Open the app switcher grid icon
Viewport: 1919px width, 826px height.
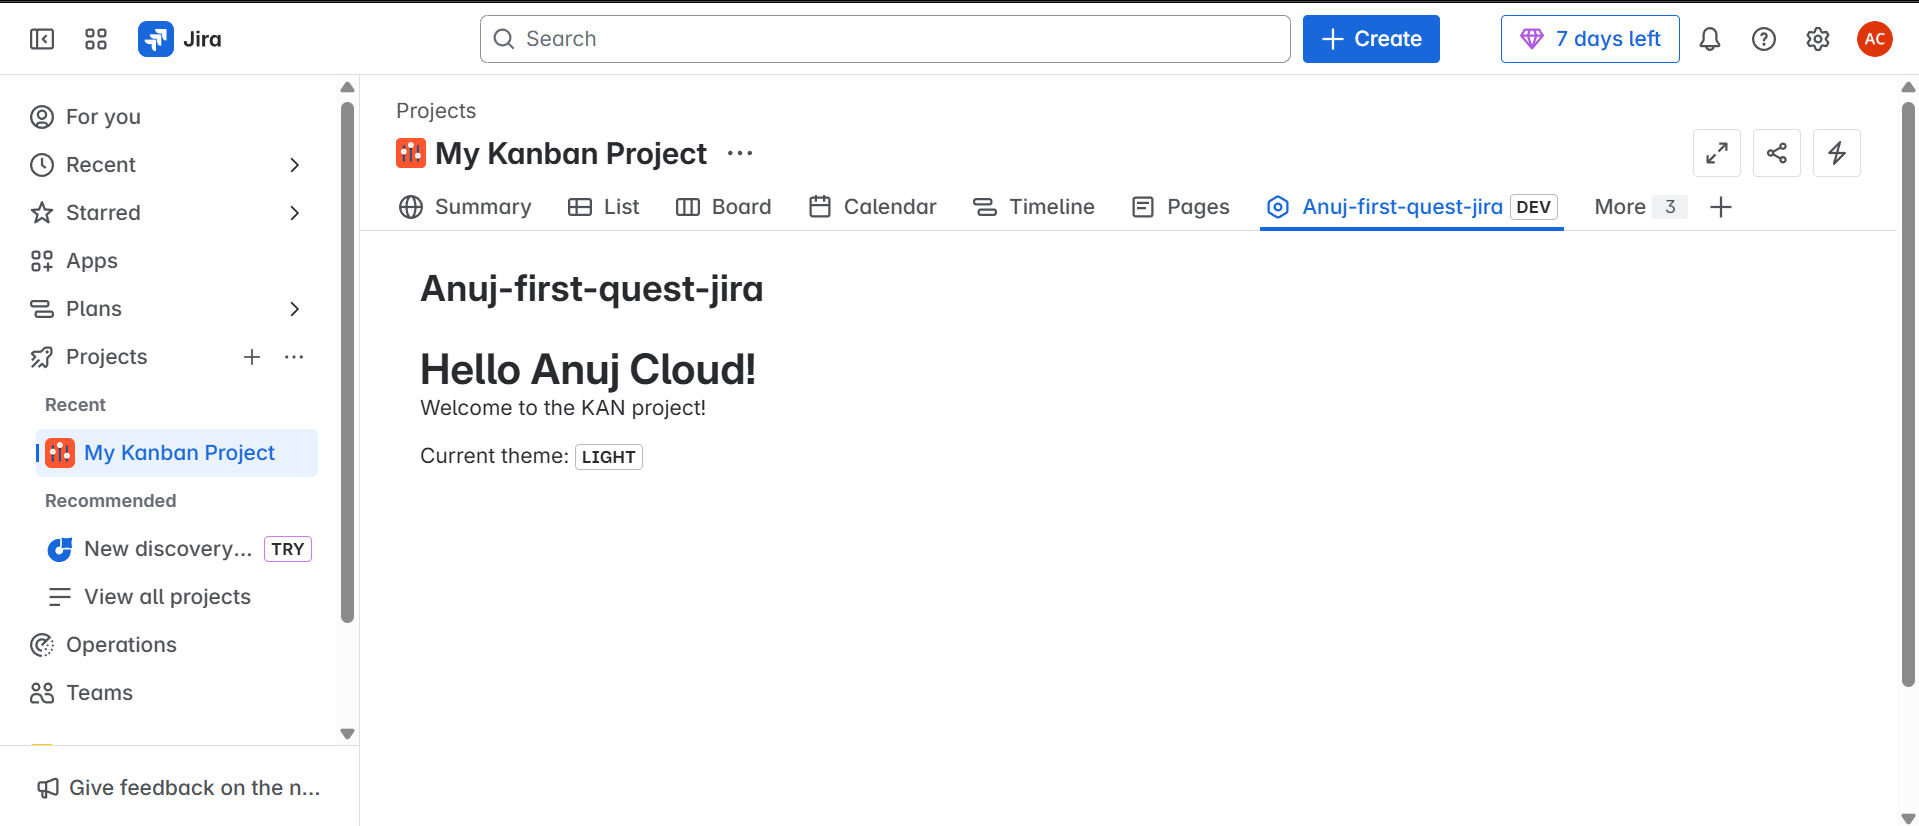pos(96,39)
